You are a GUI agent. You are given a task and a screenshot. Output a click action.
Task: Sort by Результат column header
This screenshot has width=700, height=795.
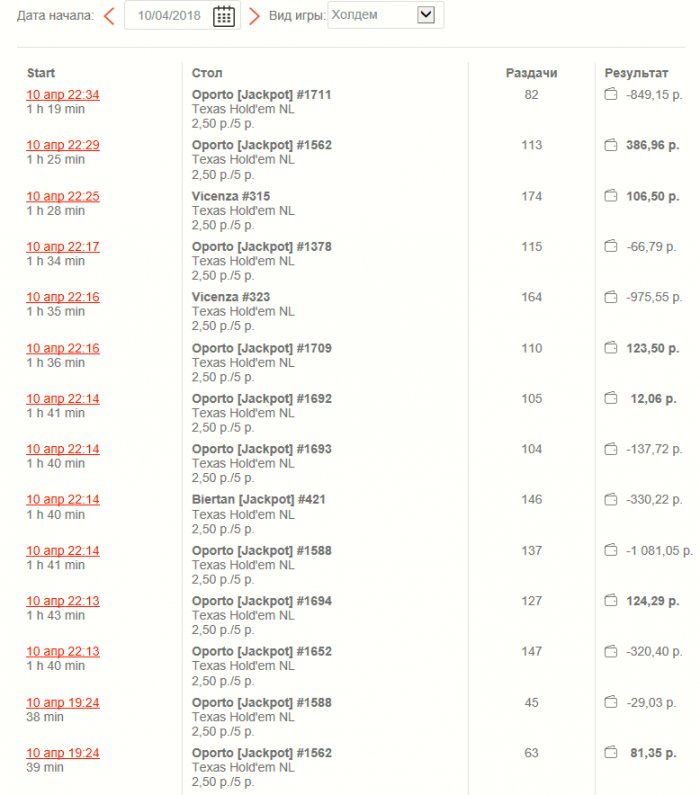[x=636, y=73]
